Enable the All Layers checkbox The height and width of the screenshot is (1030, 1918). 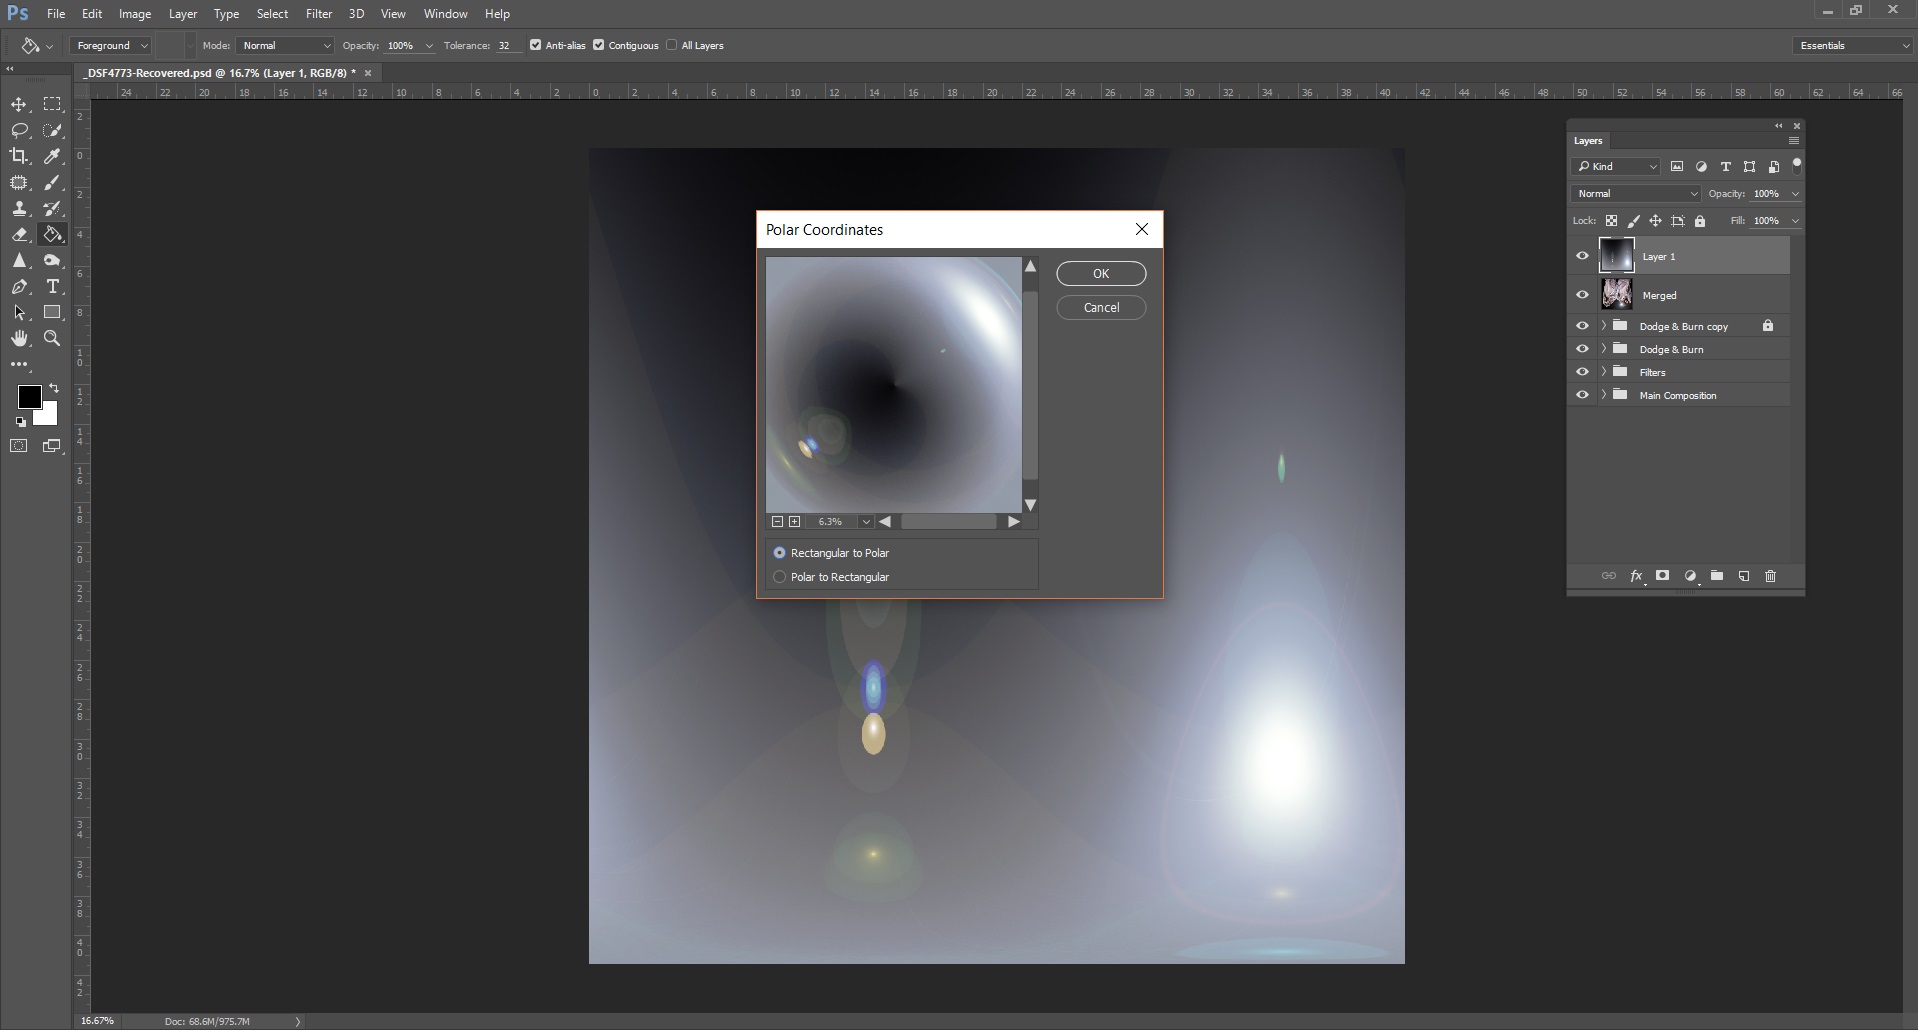[674, 45]
